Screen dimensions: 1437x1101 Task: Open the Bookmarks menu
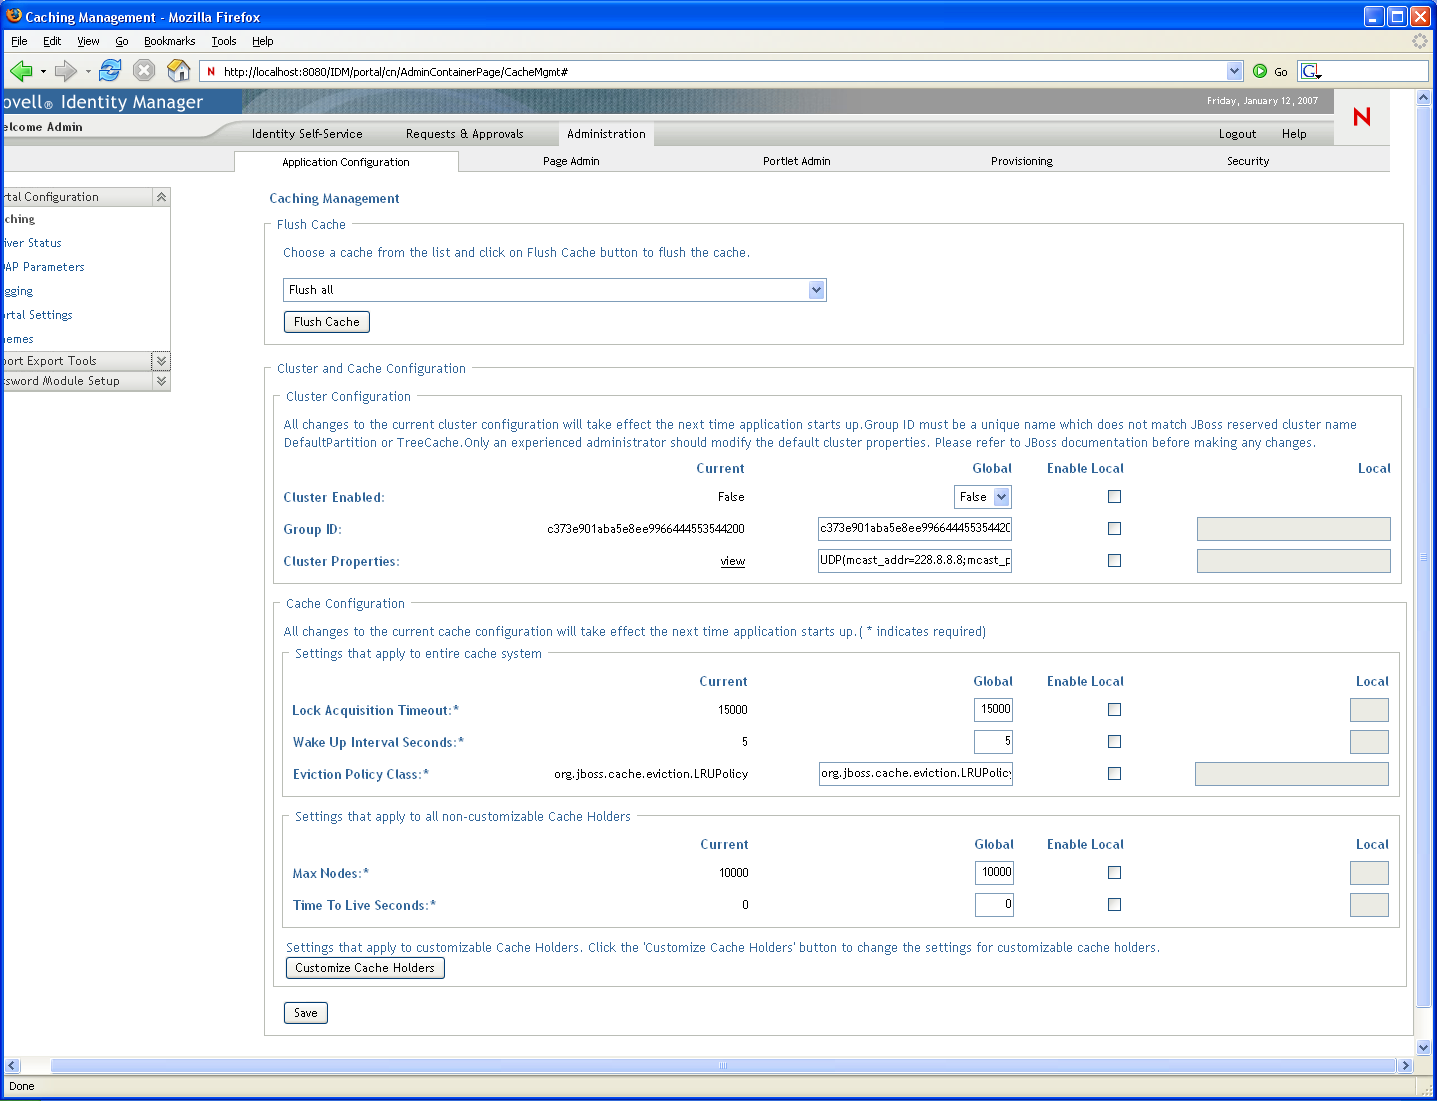tap(169, 41)
